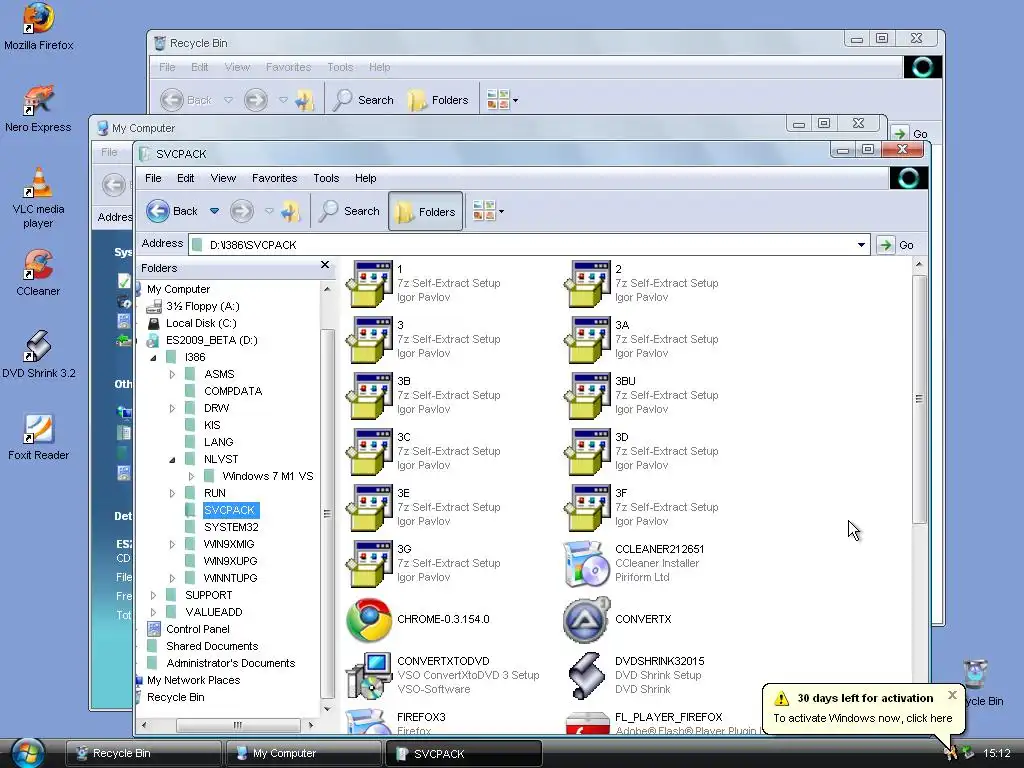This screenshot has width=1024, height=768.
Task: Click the file list vertical scrollbar thumb
Action: 919,398
